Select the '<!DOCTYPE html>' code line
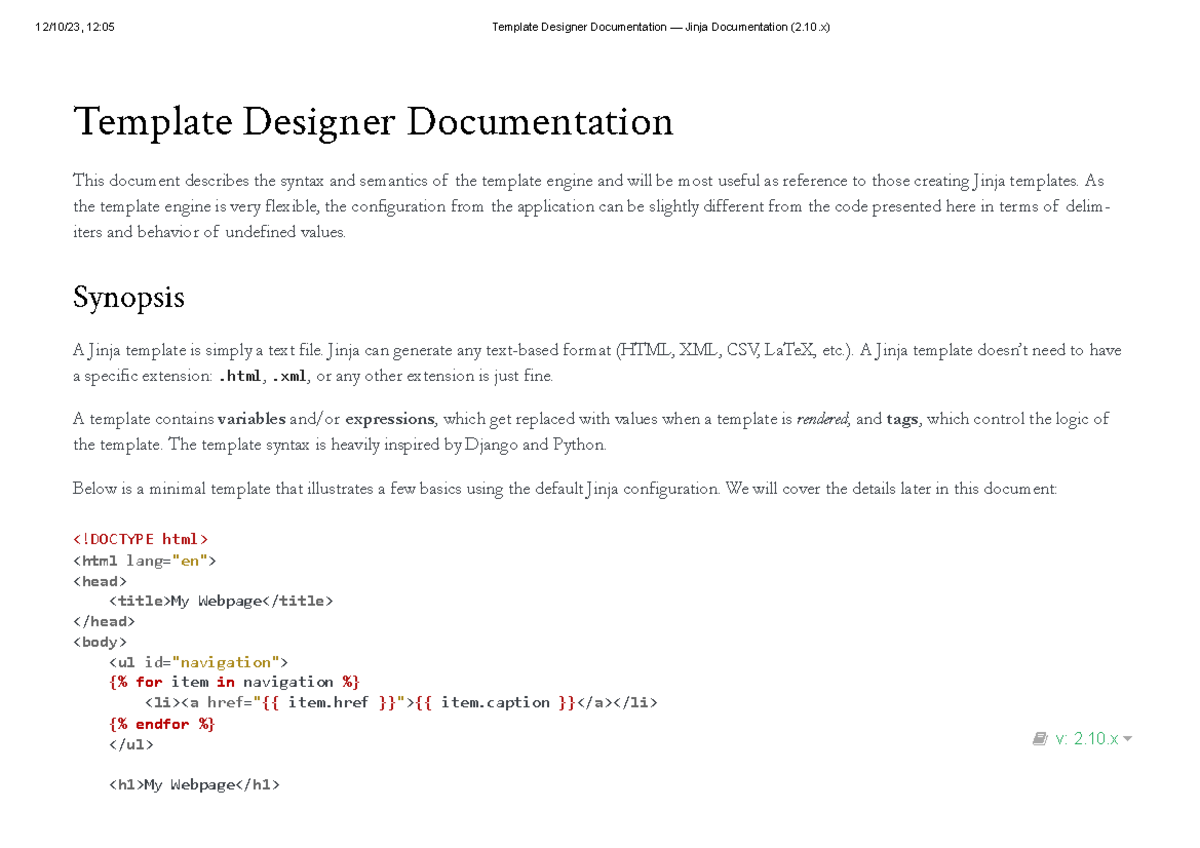 click(141, 539)
